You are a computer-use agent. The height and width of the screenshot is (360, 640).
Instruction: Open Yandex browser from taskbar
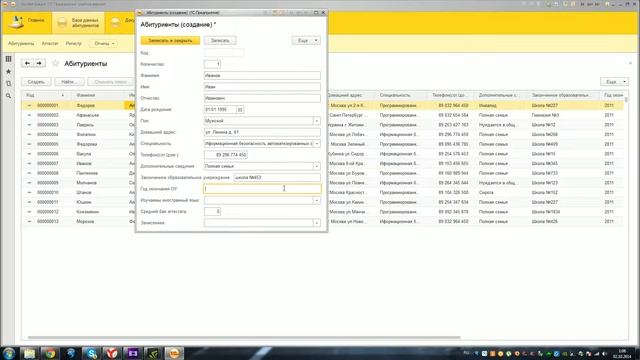[x=112, y=353]
